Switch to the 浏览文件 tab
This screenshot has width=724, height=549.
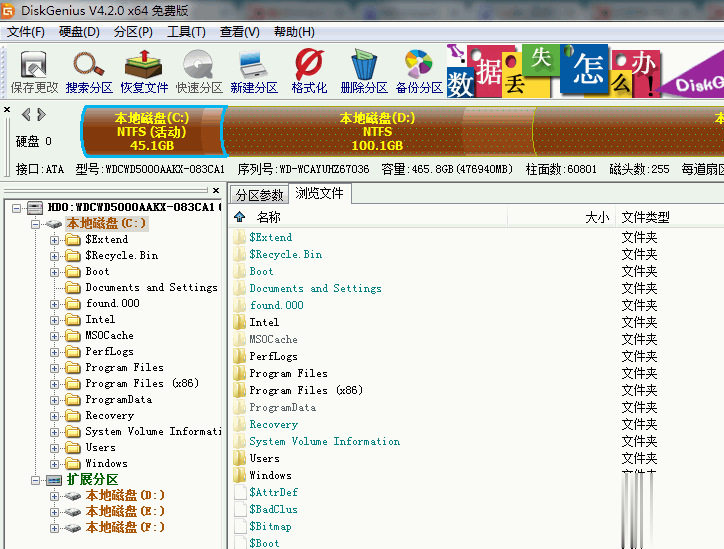pyautogui.click(x=320, y=193)
